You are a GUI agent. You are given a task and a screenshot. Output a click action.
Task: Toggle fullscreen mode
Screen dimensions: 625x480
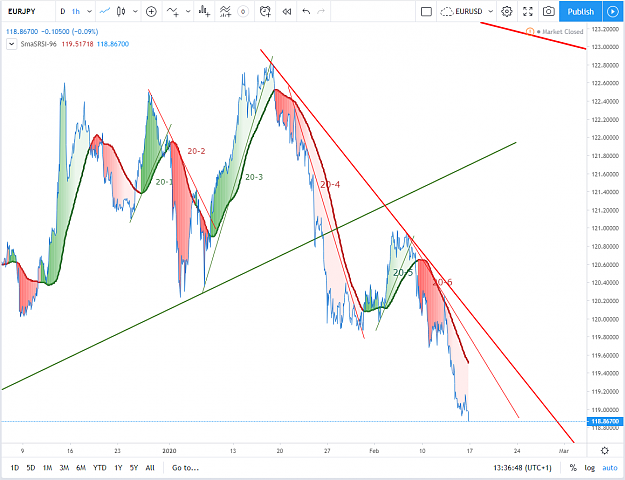pyautogui.click(x=528, y=12)
